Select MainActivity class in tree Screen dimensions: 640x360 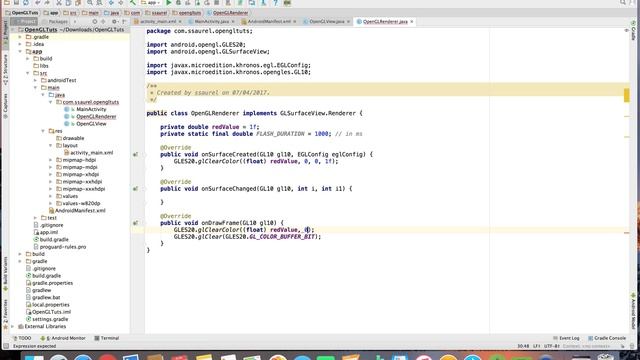tap(91, 109)
